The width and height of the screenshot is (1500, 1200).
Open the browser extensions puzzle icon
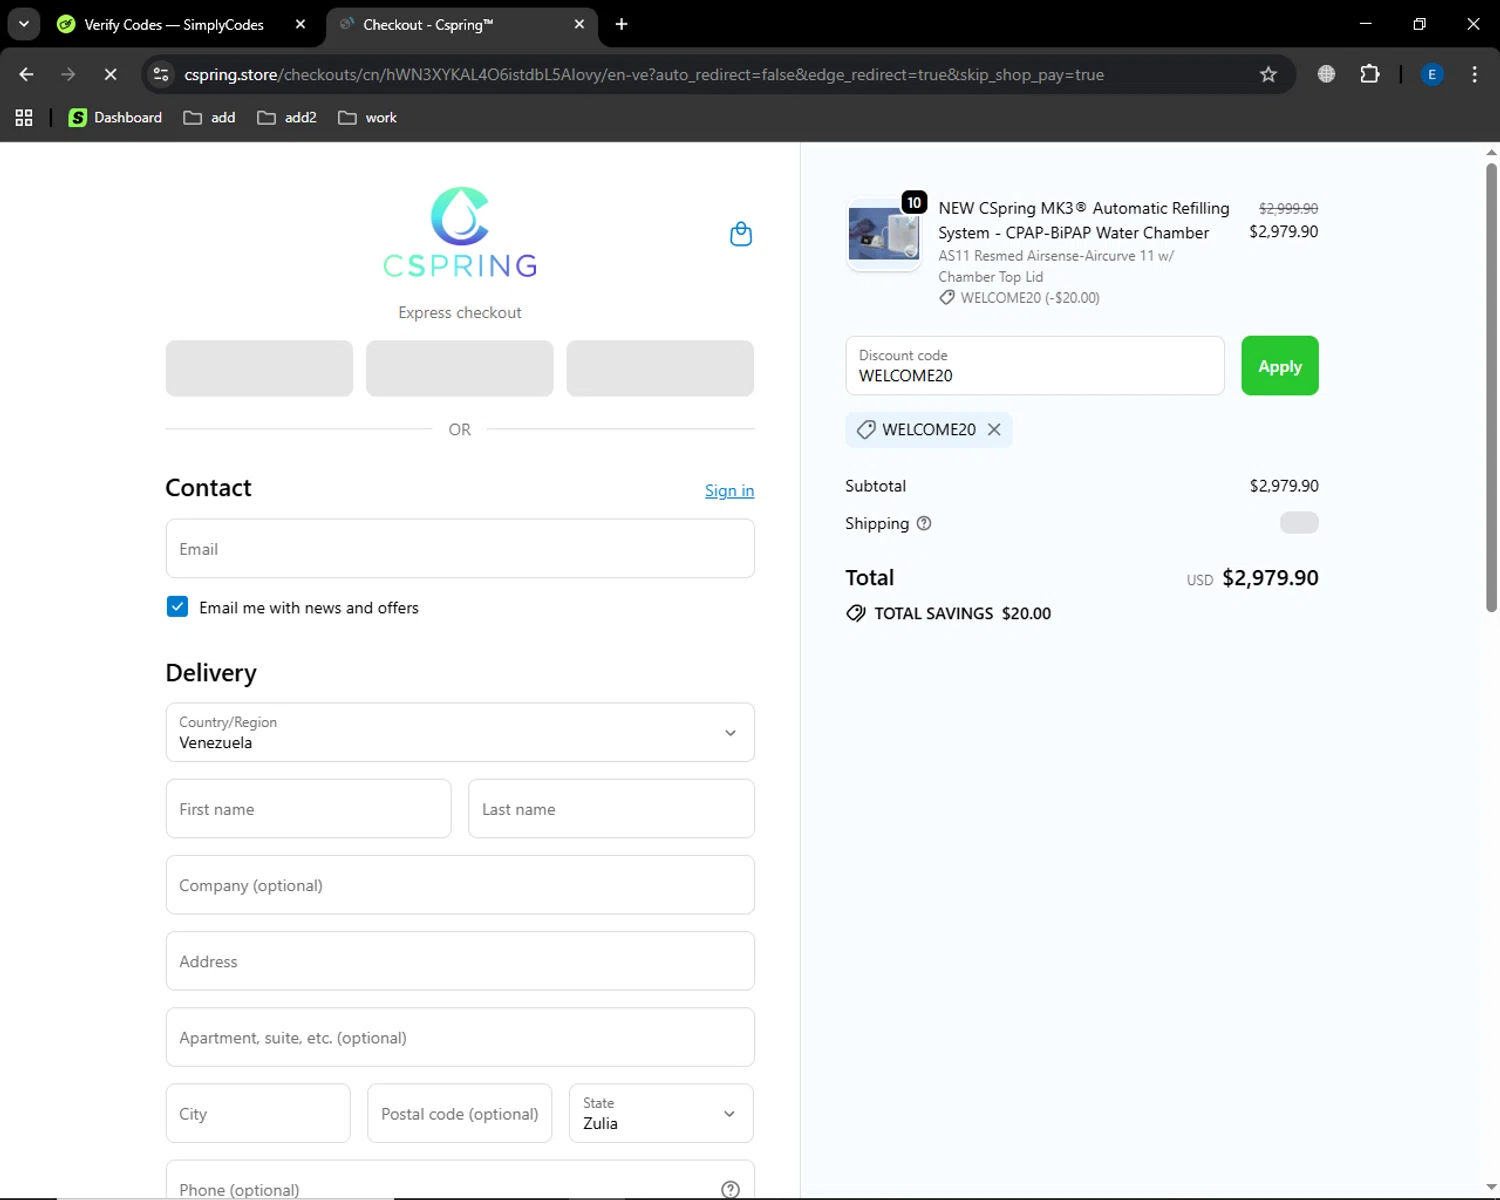[1370, 74]
